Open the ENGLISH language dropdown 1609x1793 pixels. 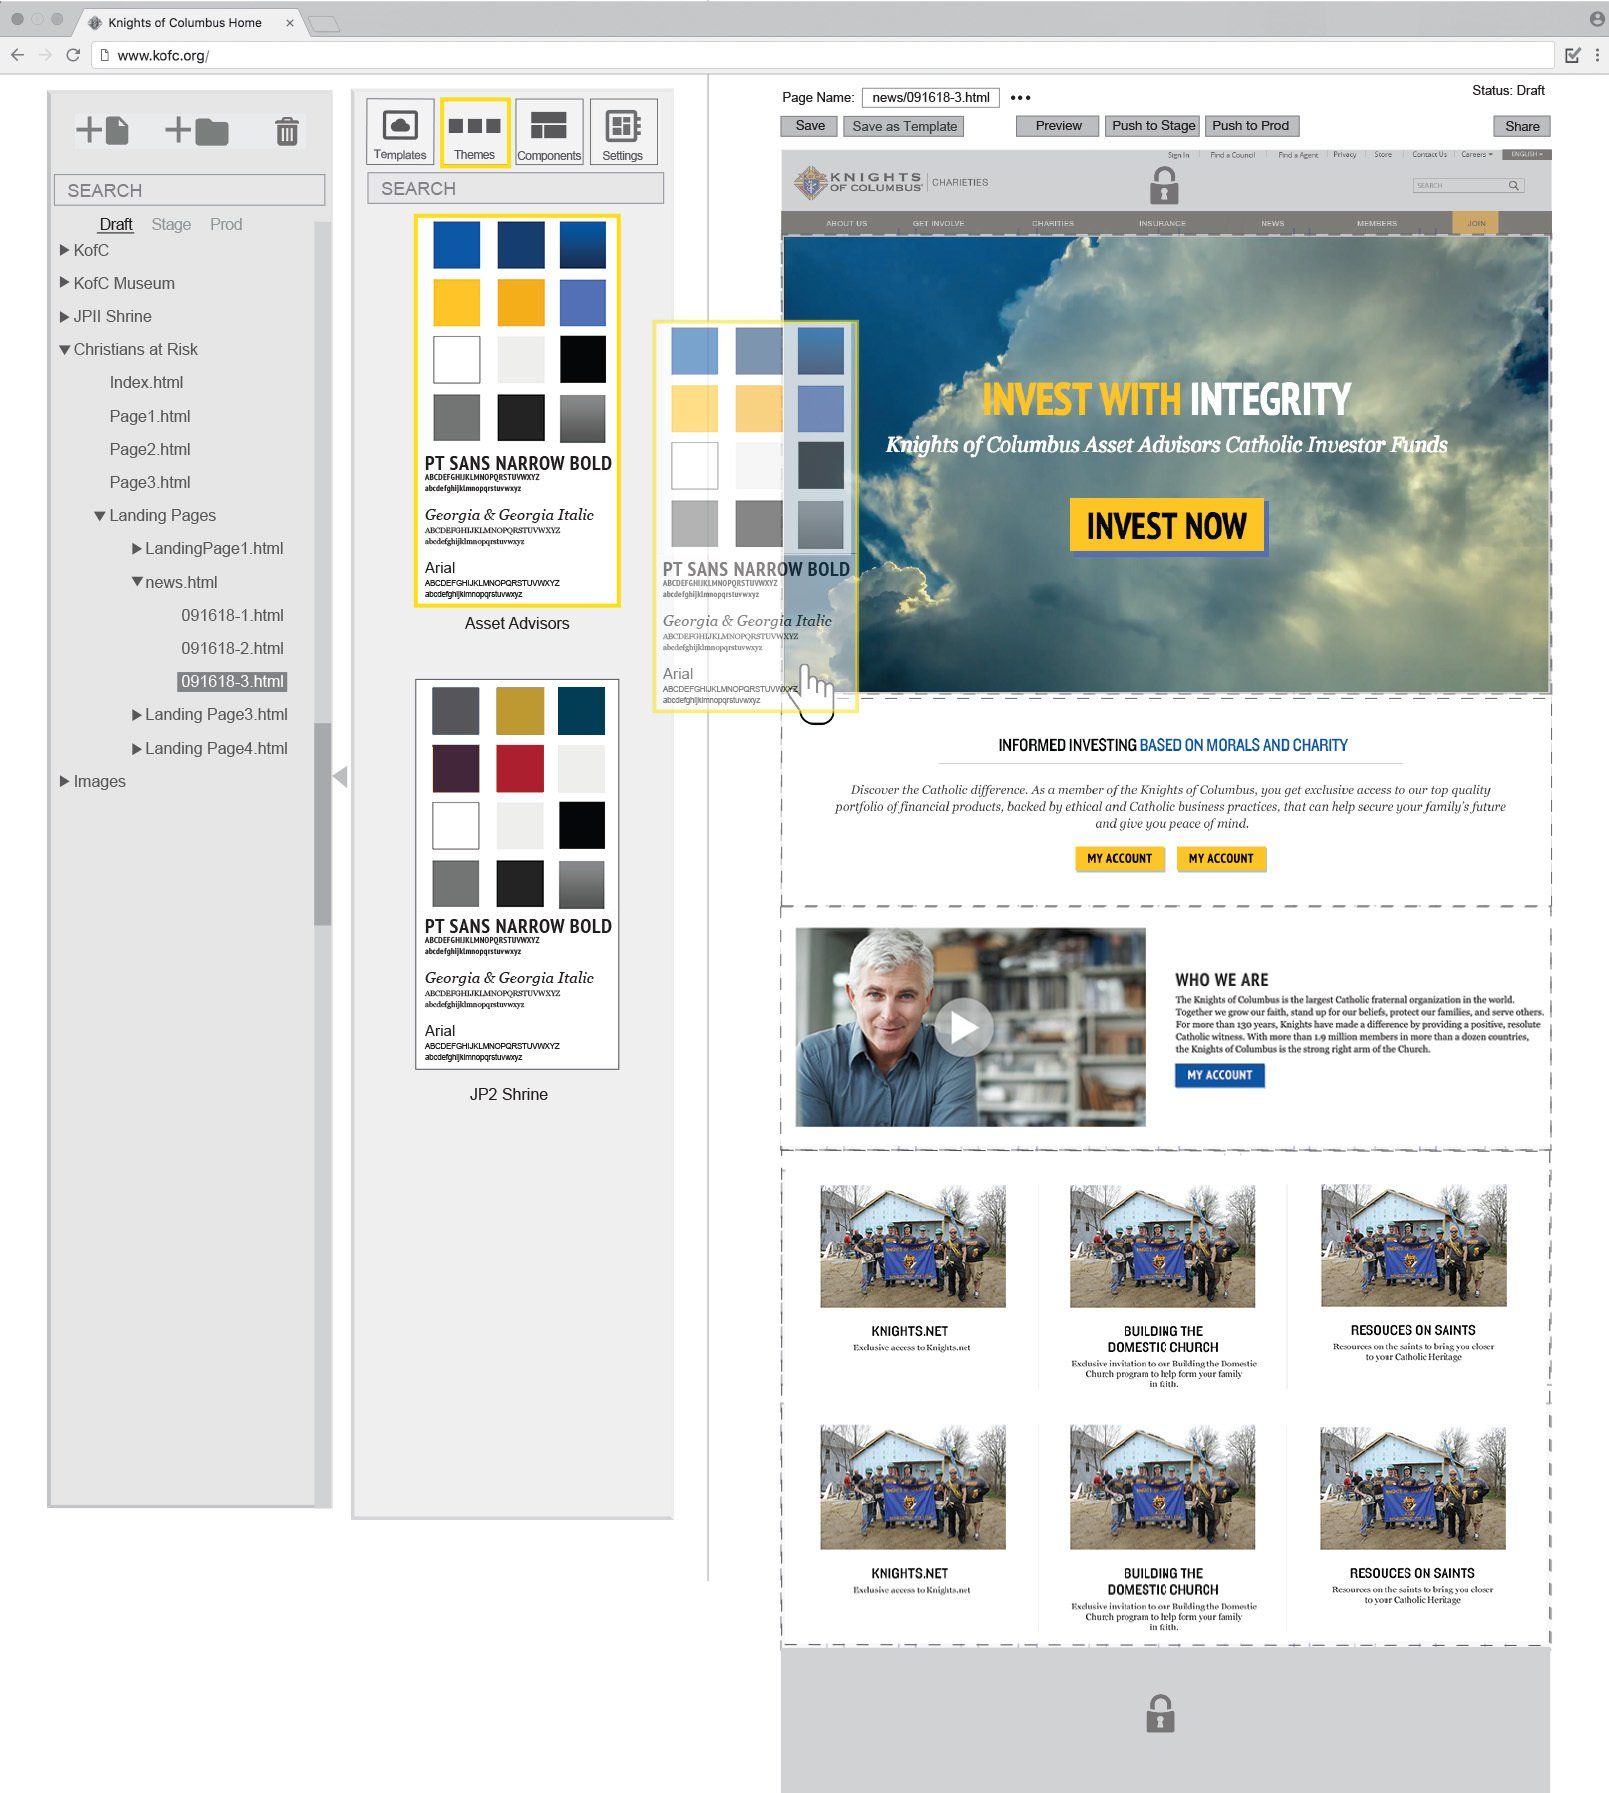coord(1526,154)
